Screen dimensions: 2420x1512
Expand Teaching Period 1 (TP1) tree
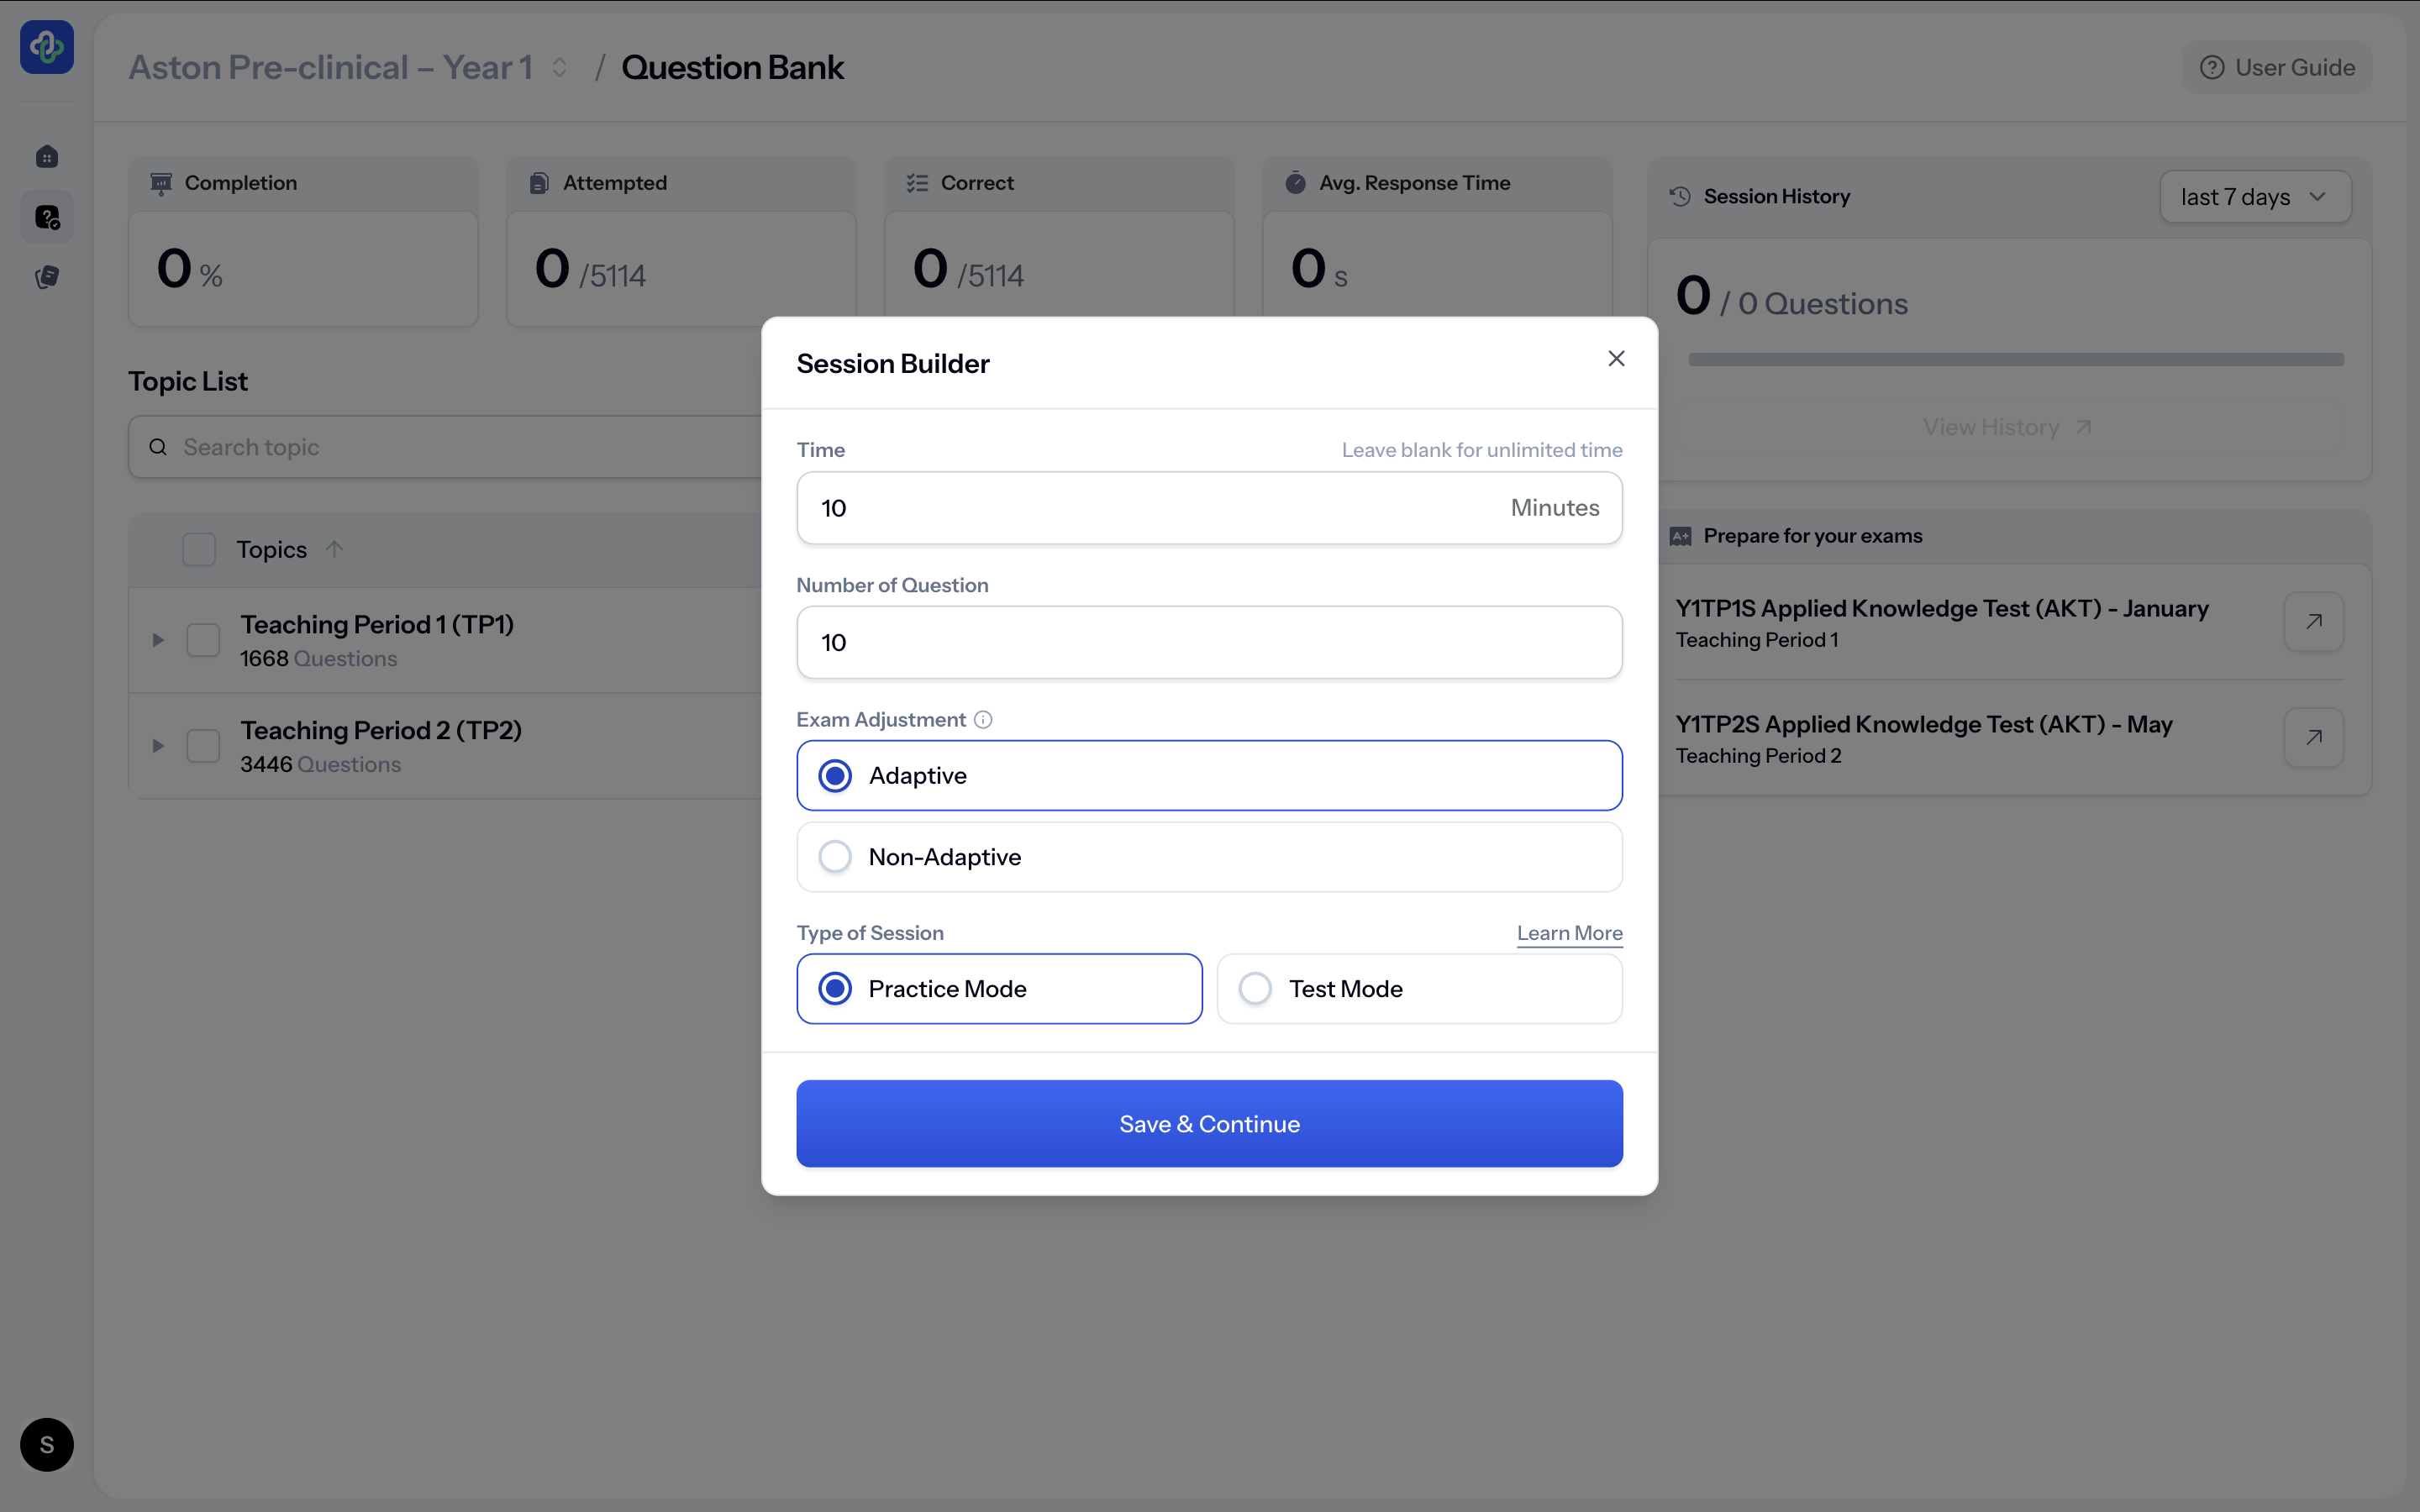point(158,640)
